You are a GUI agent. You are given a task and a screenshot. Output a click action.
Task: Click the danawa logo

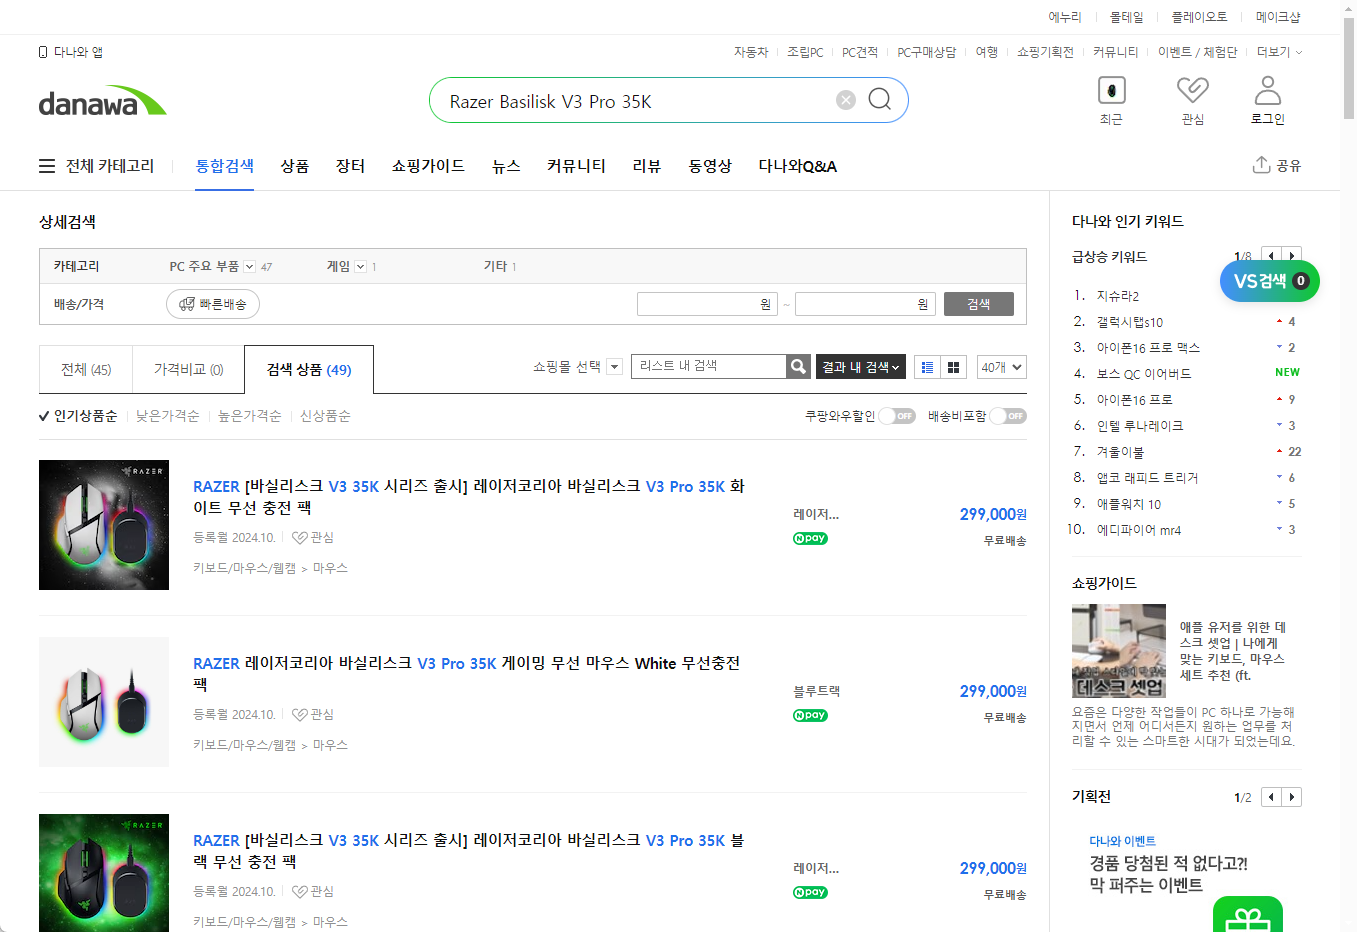point(102,101)
